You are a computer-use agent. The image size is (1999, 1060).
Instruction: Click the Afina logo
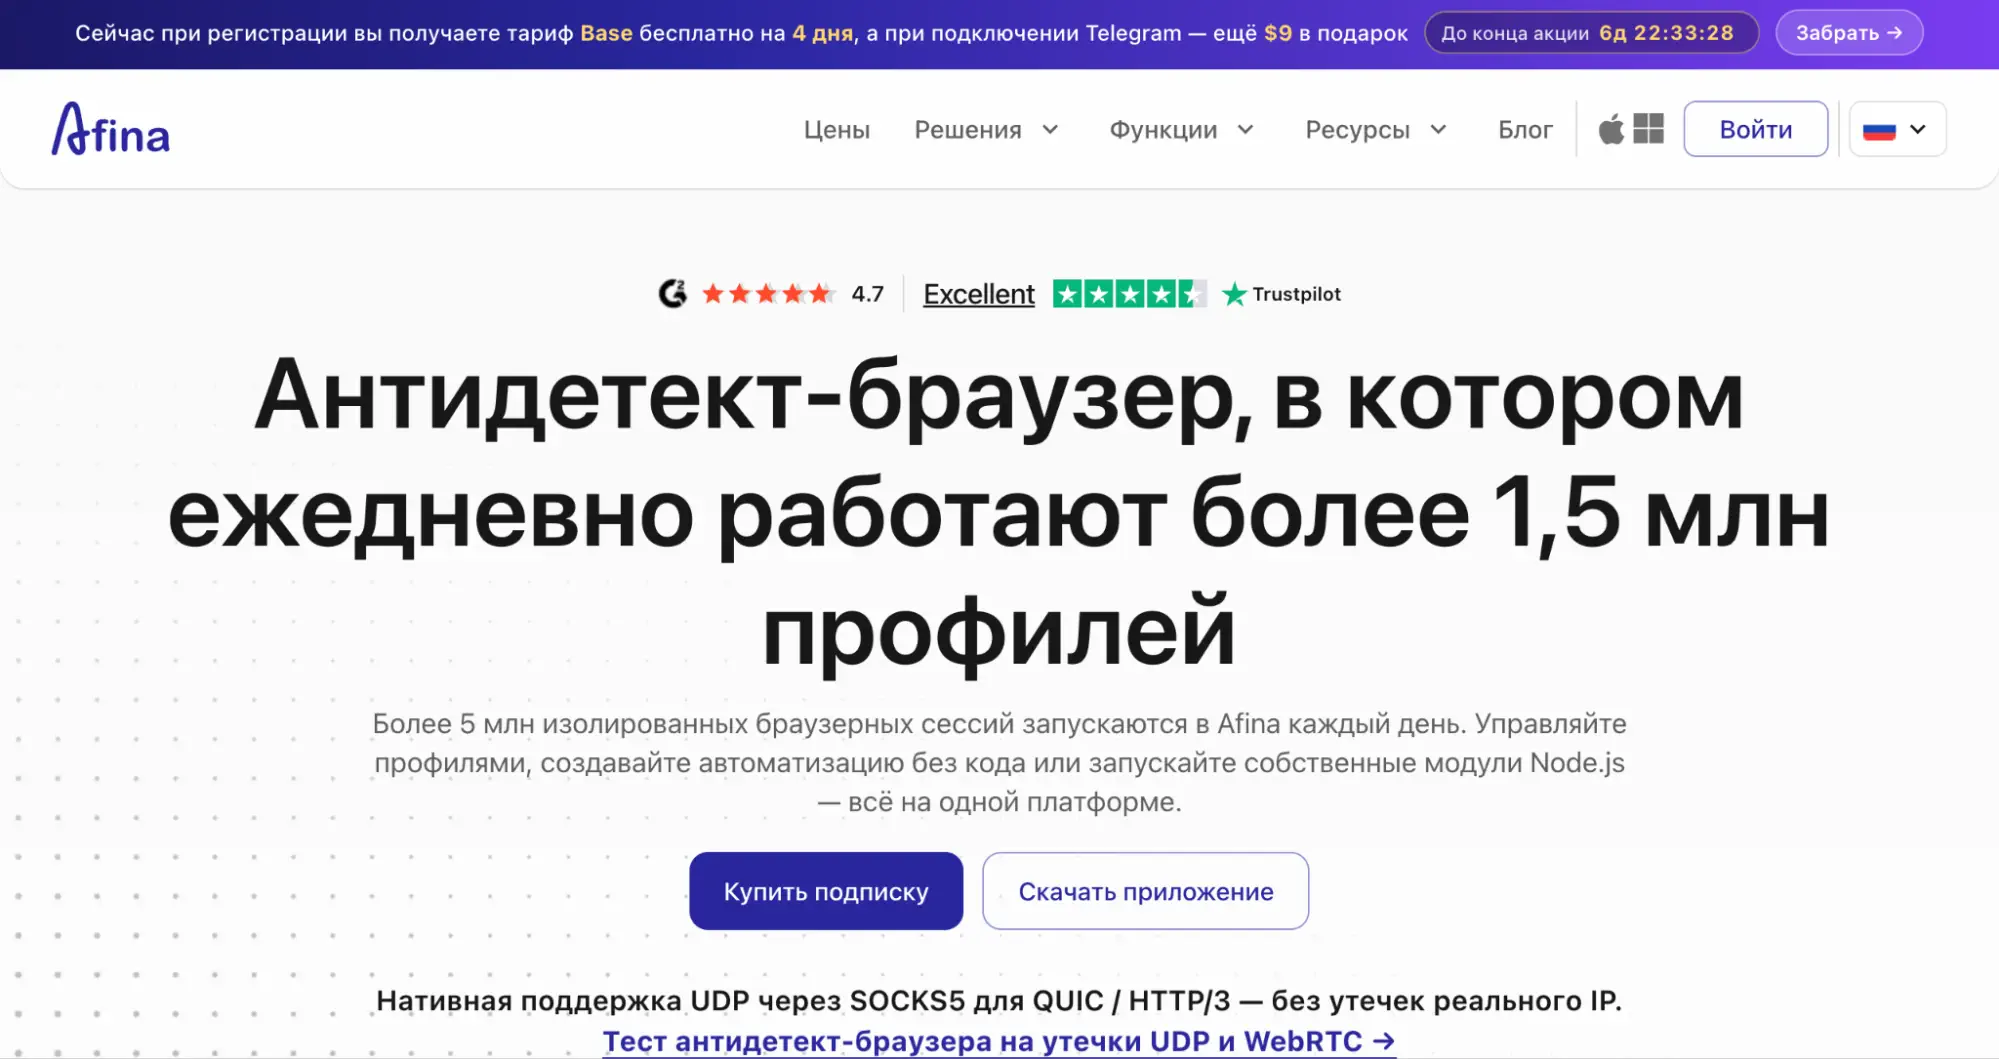click(111, 129)
